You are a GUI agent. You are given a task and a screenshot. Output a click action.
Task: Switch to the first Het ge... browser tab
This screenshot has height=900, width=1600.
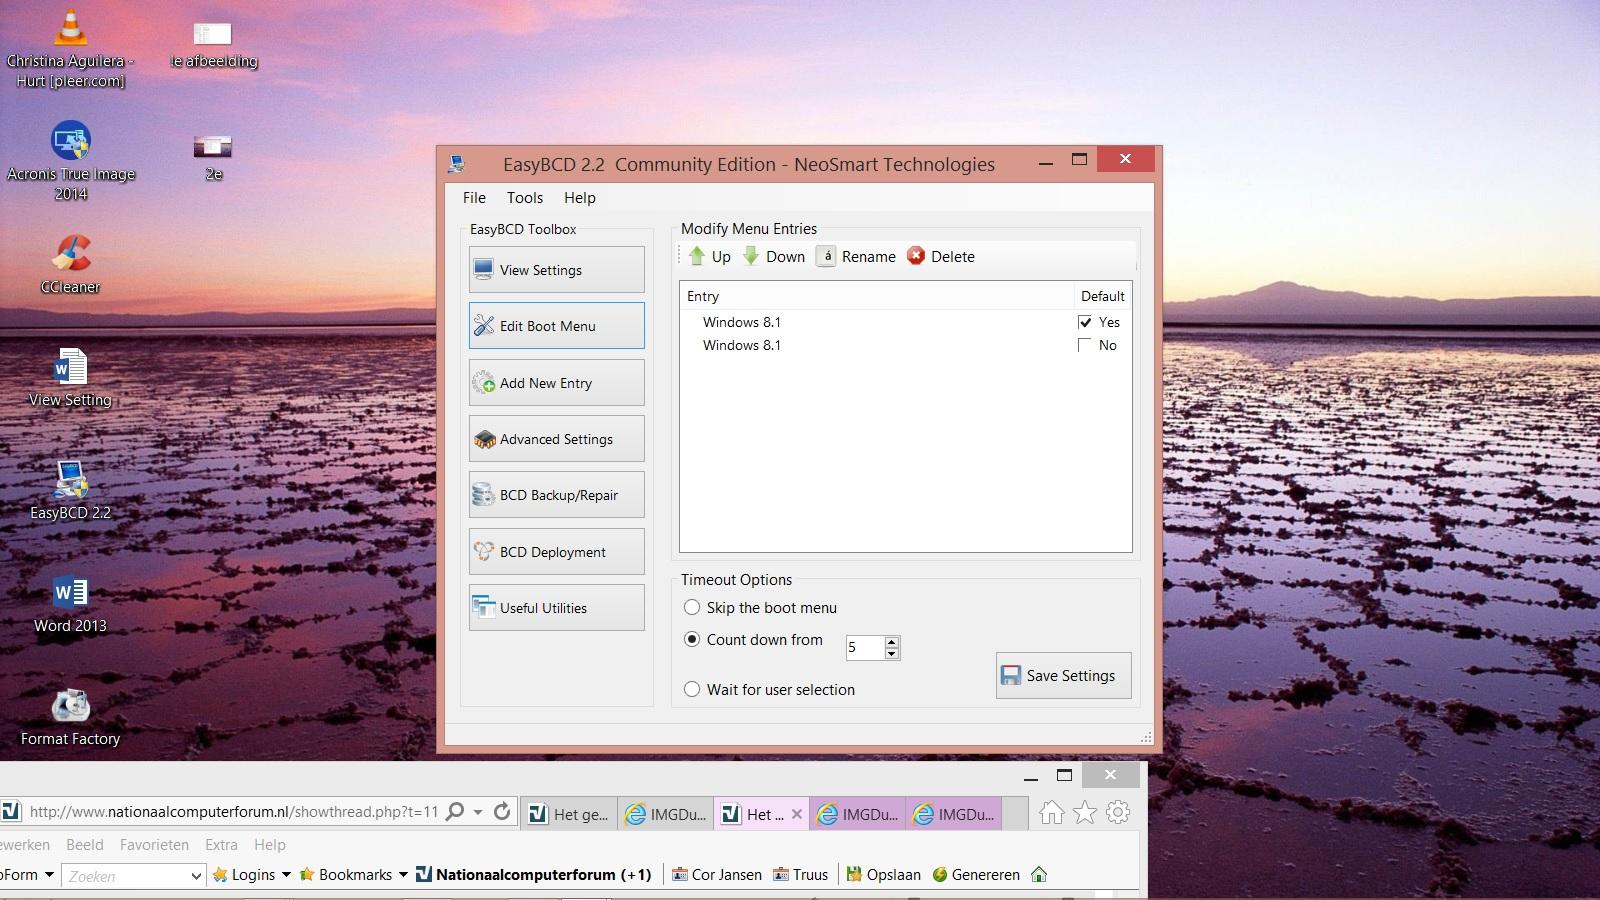pos(568,814)
